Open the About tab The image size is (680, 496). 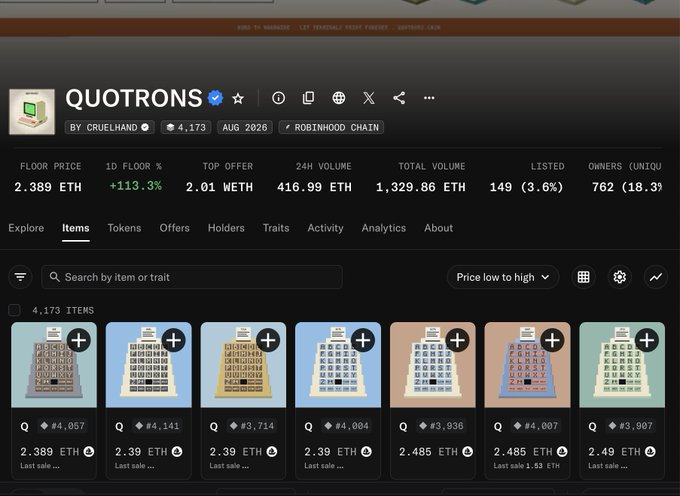(438, 228)
